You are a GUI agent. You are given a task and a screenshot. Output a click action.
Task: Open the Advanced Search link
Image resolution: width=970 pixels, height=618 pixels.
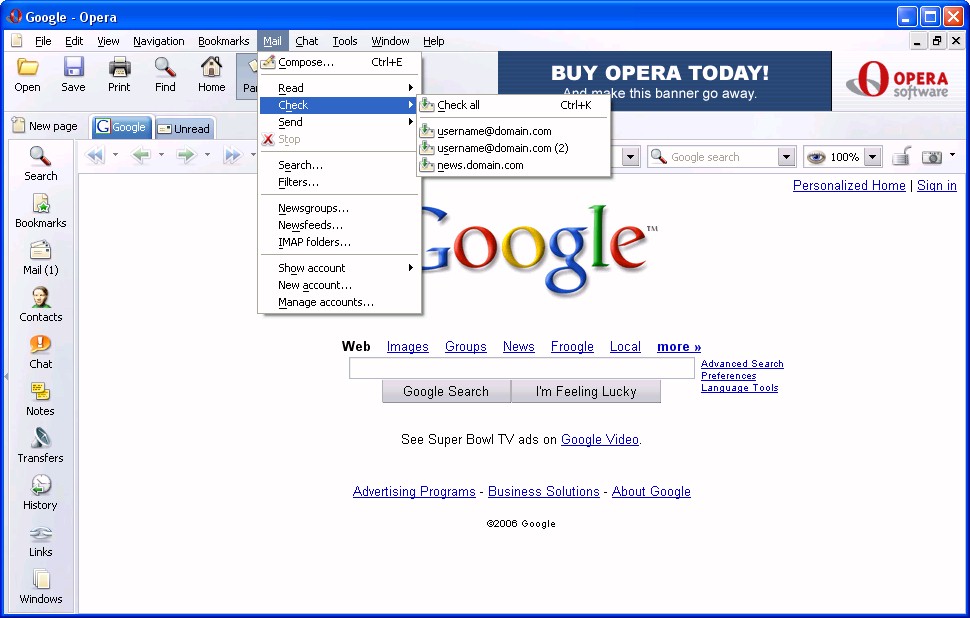point(742,364)
